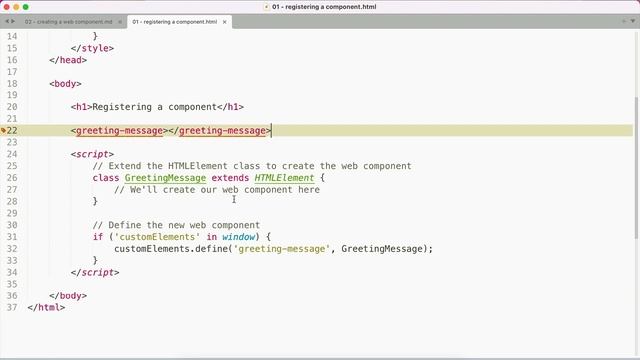Click the HTMLElement word on line 26

(284, 178)
